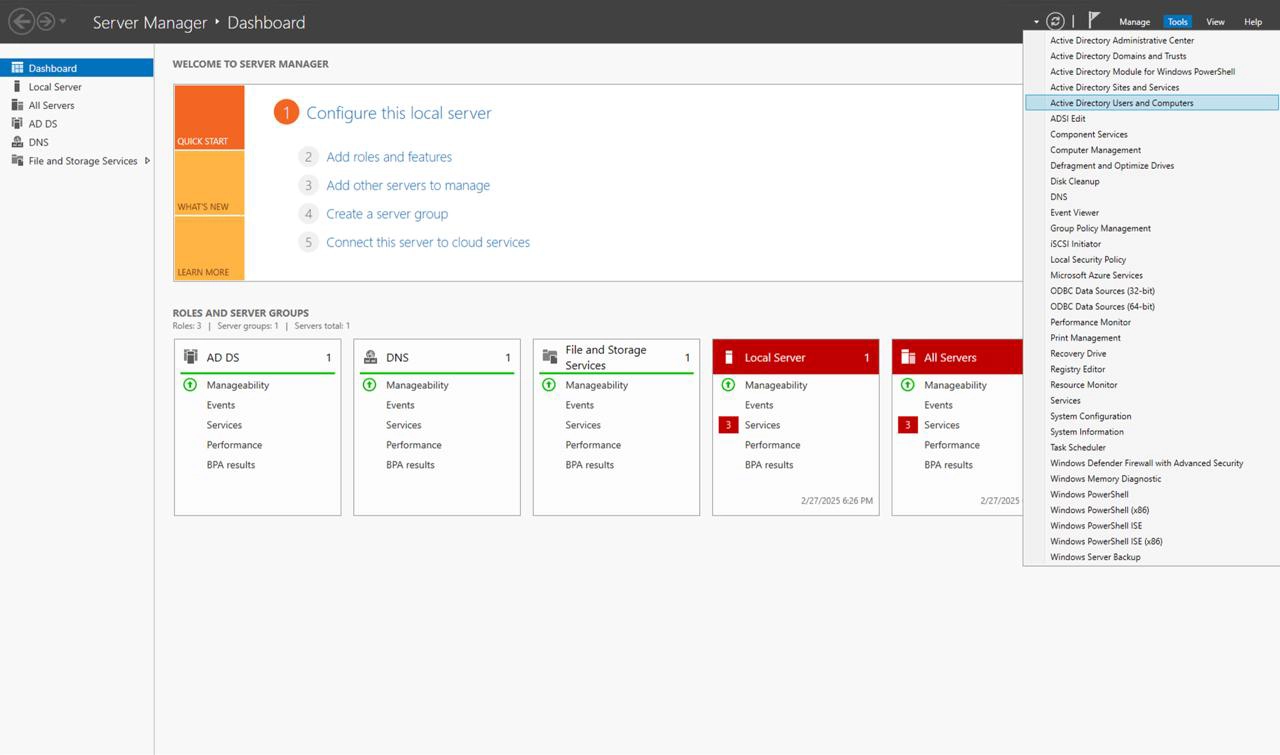Screen dimensions: 1280x755
Task: Click red Services count badge in Local Server
Action: click(728, 425)
